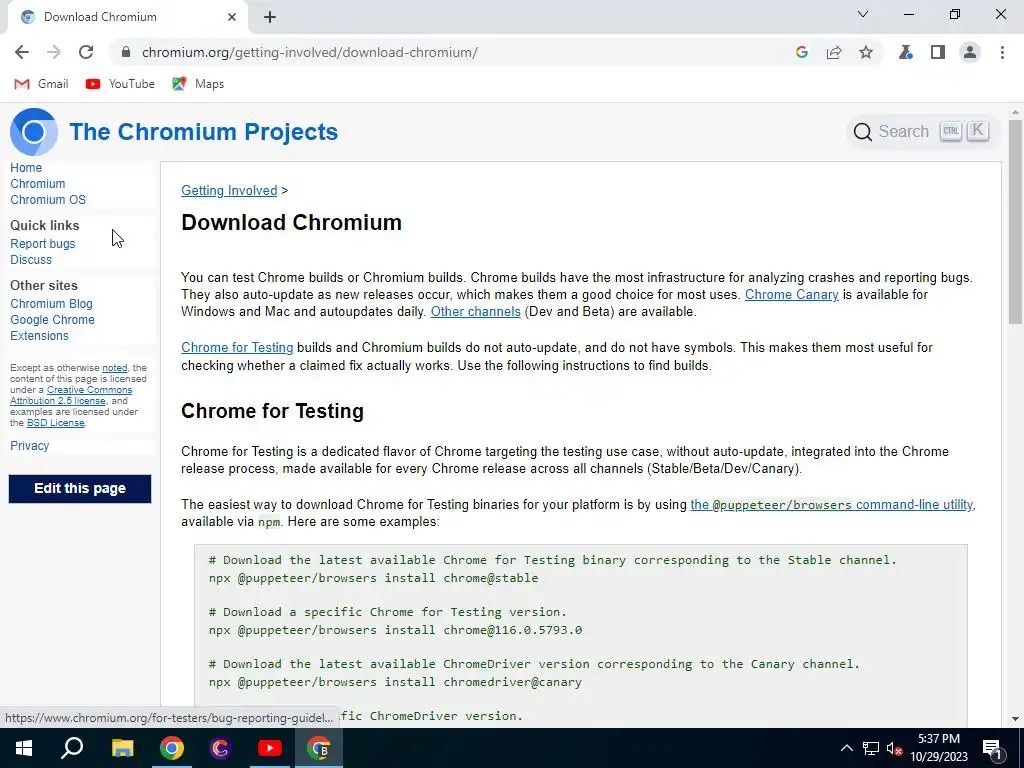Open Report bugs quick link

(x=42, y=244)
